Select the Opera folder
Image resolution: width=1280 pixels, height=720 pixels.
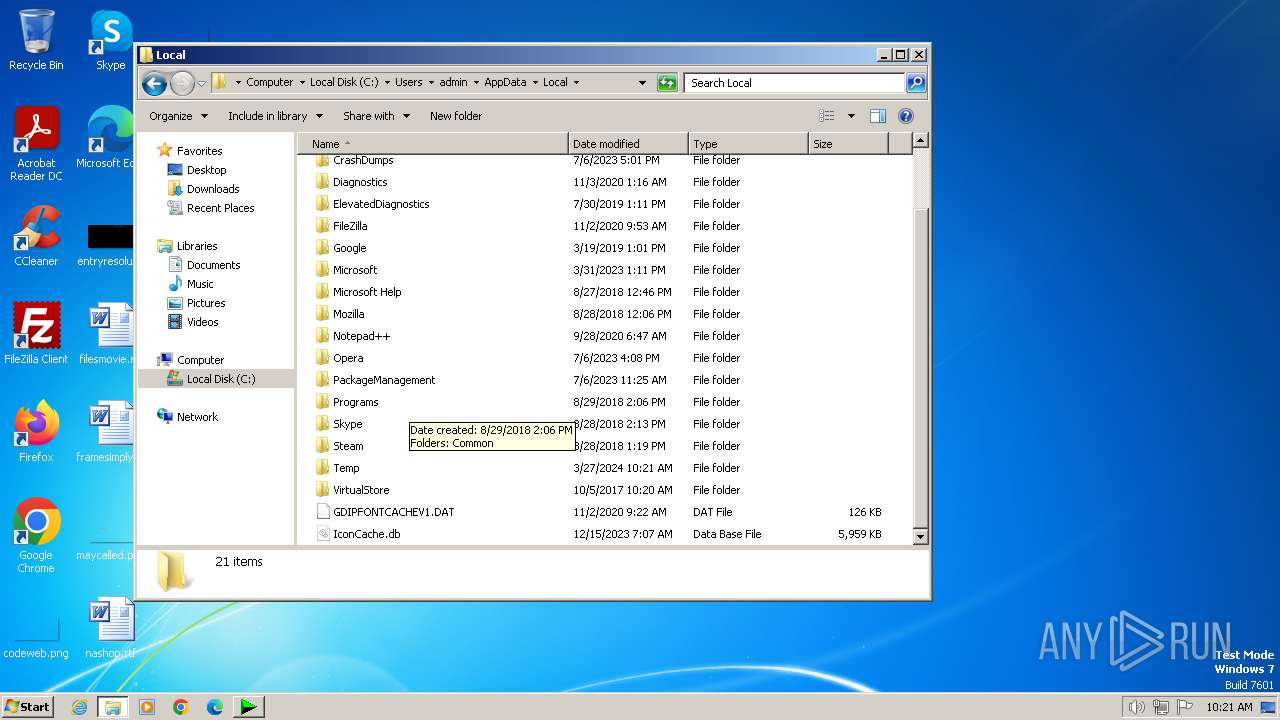348,358
